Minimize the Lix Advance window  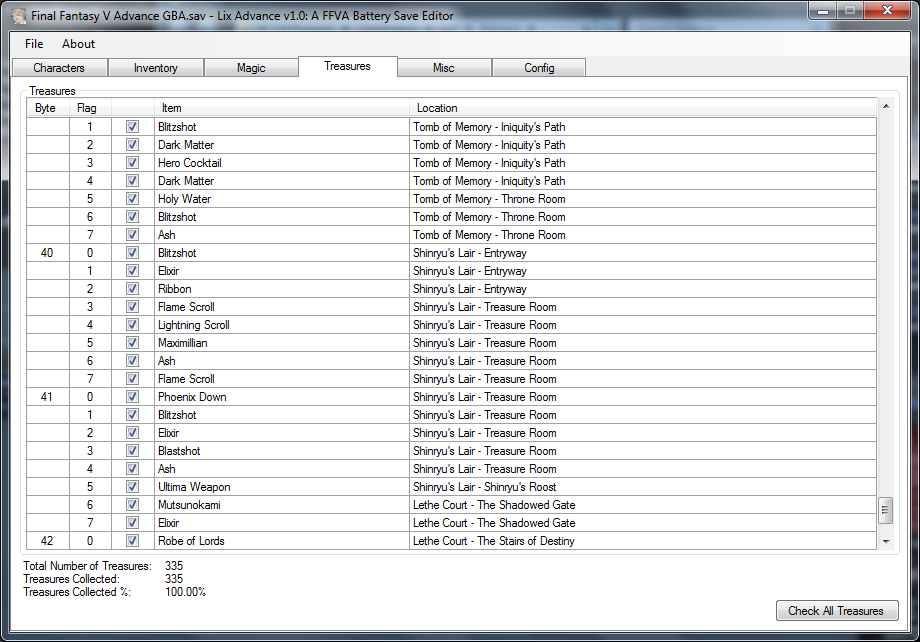click(823, 11)
